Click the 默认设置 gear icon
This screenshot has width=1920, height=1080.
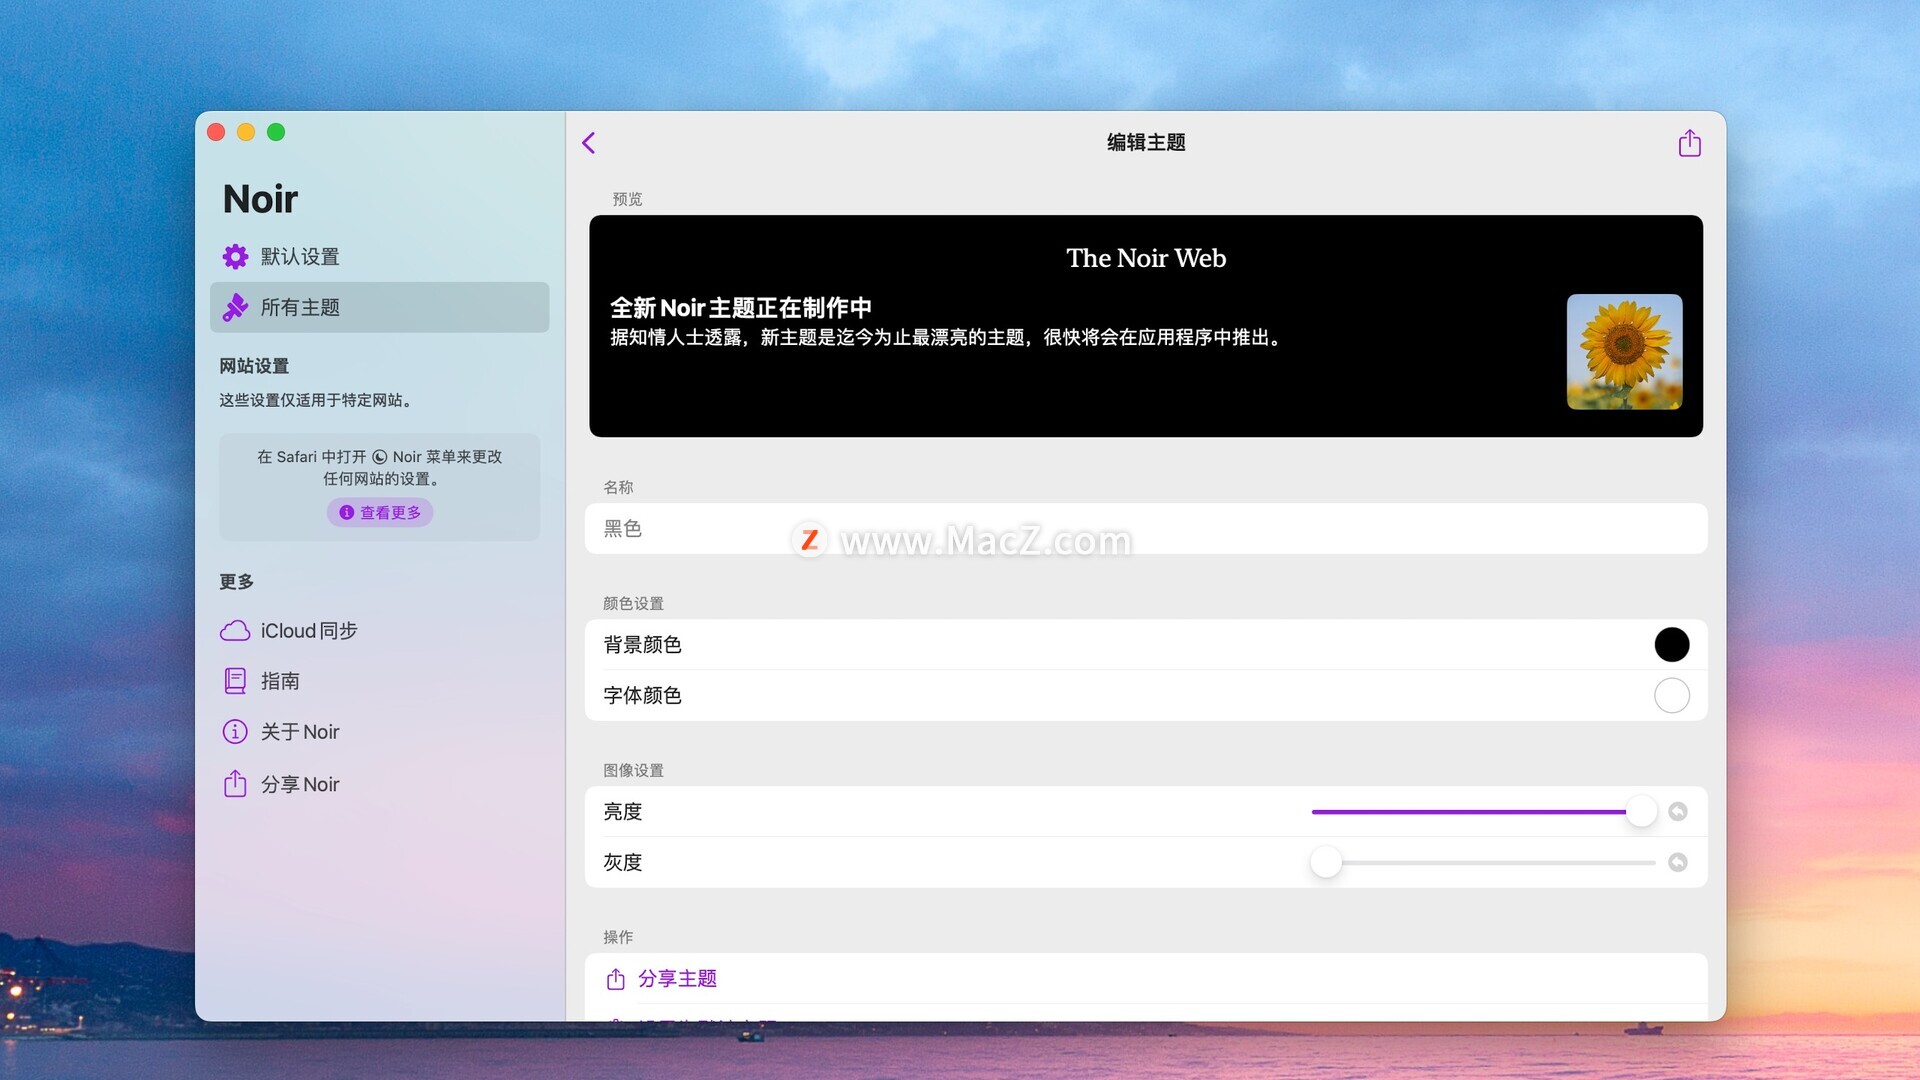point(235,257)
